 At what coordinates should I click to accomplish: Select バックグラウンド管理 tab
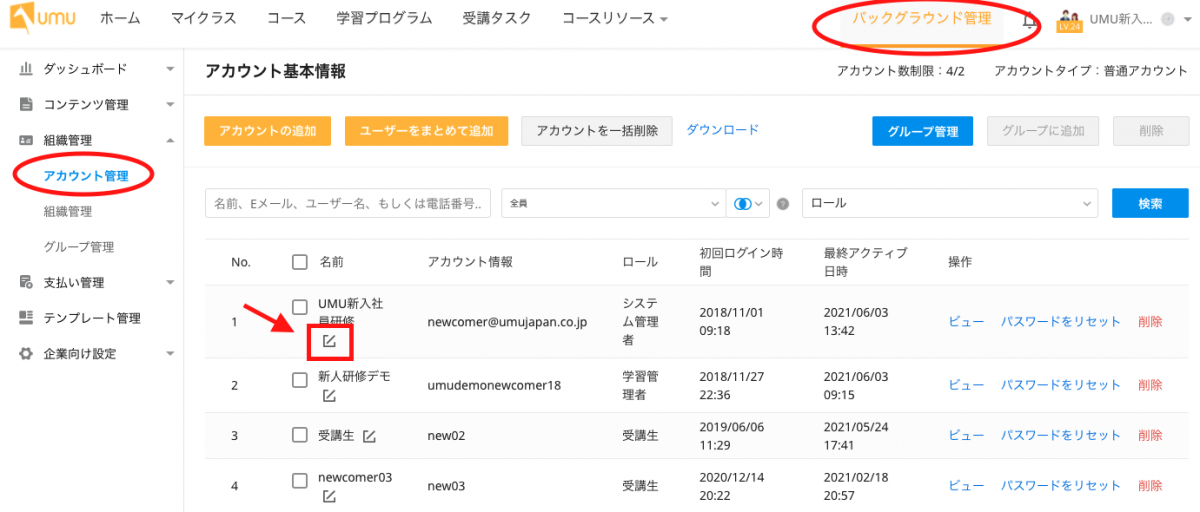click(922, 19)
